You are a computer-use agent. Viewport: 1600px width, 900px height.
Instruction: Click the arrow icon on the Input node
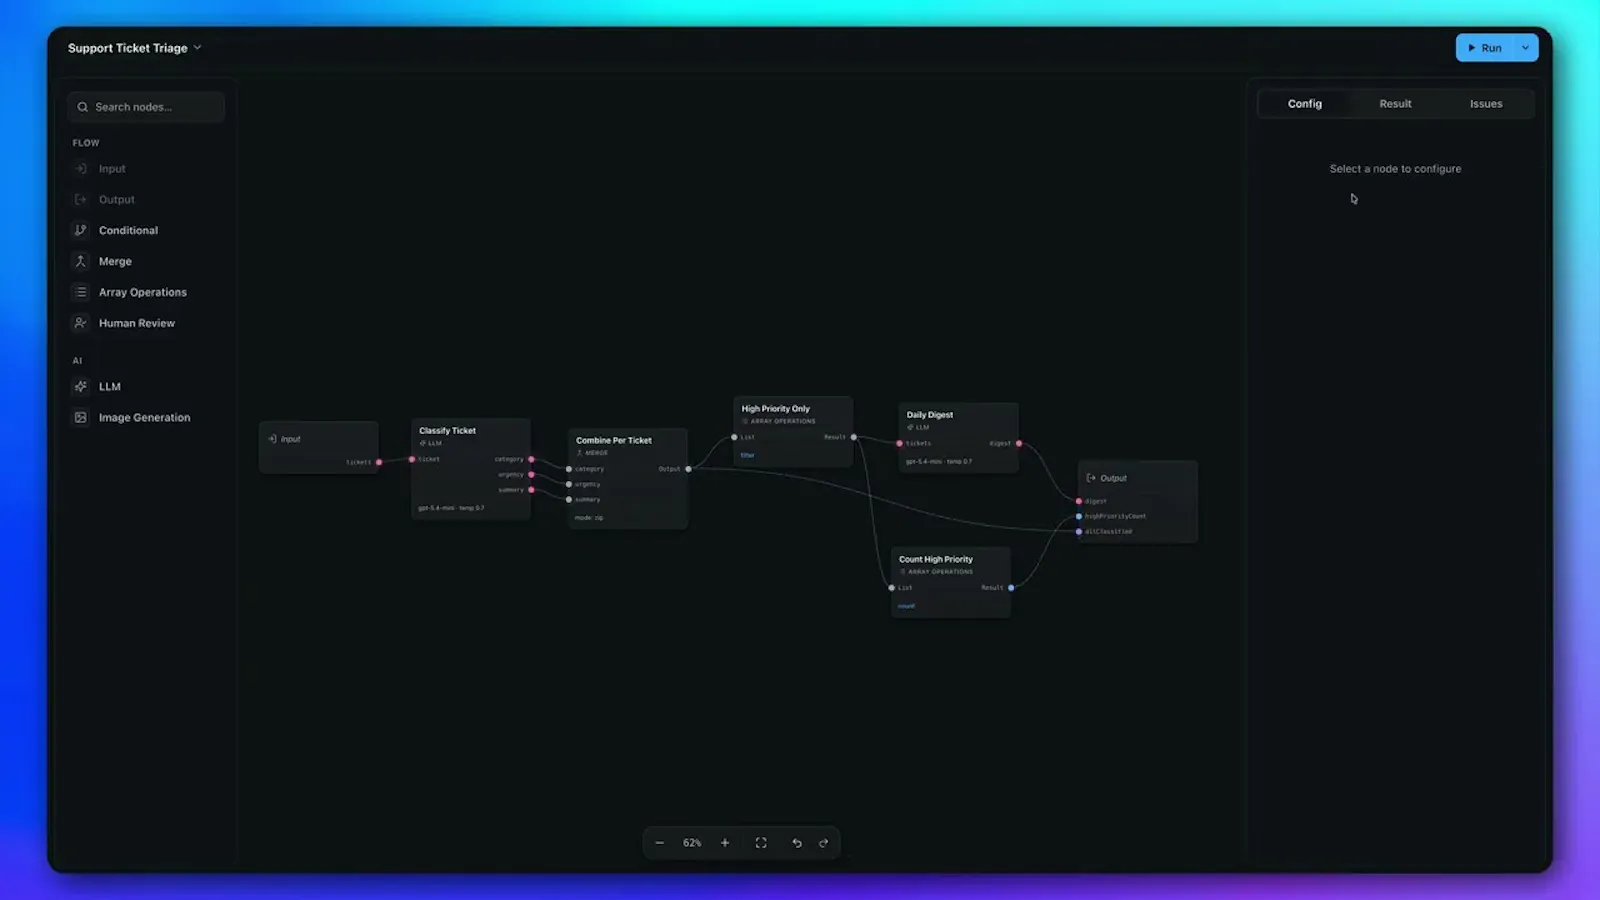click(272, 439)
